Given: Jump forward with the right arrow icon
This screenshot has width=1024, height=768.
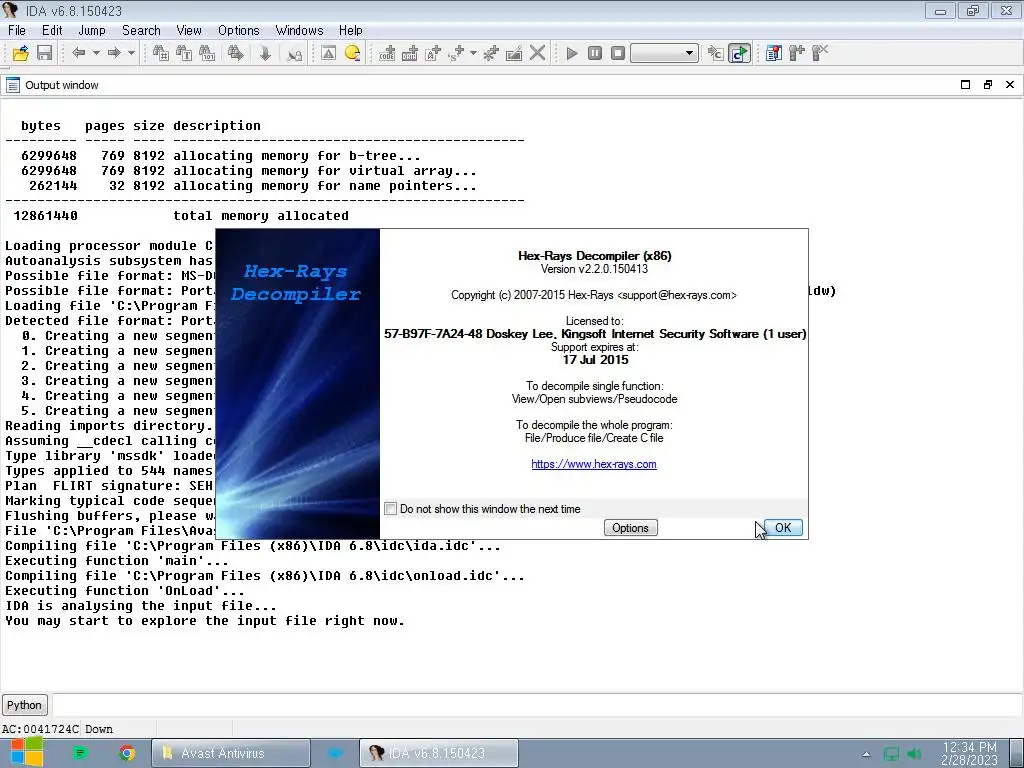Looking at the screenshot, I should (x=114, y=53).
